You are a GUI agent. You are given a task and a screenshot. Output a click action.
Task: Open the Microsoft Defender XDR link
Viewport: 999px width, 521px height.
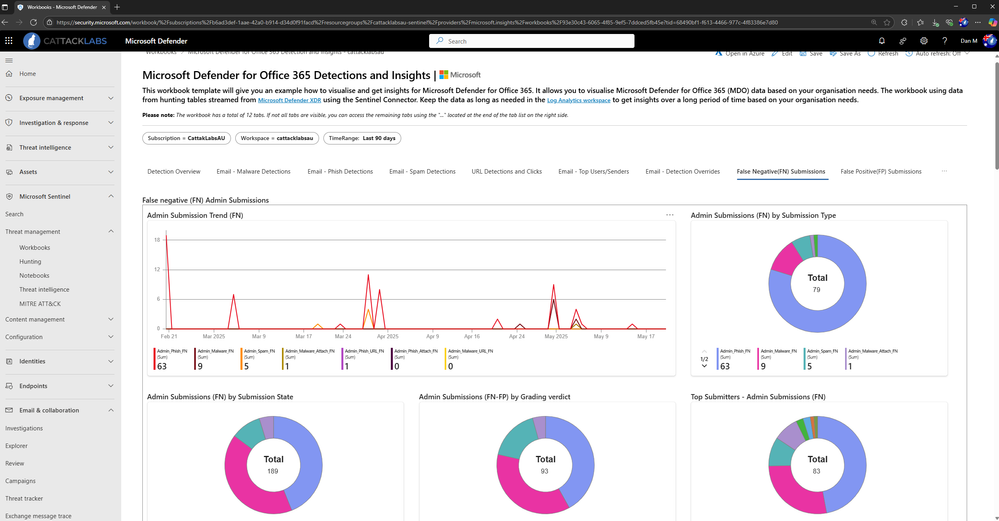(289, 100)
